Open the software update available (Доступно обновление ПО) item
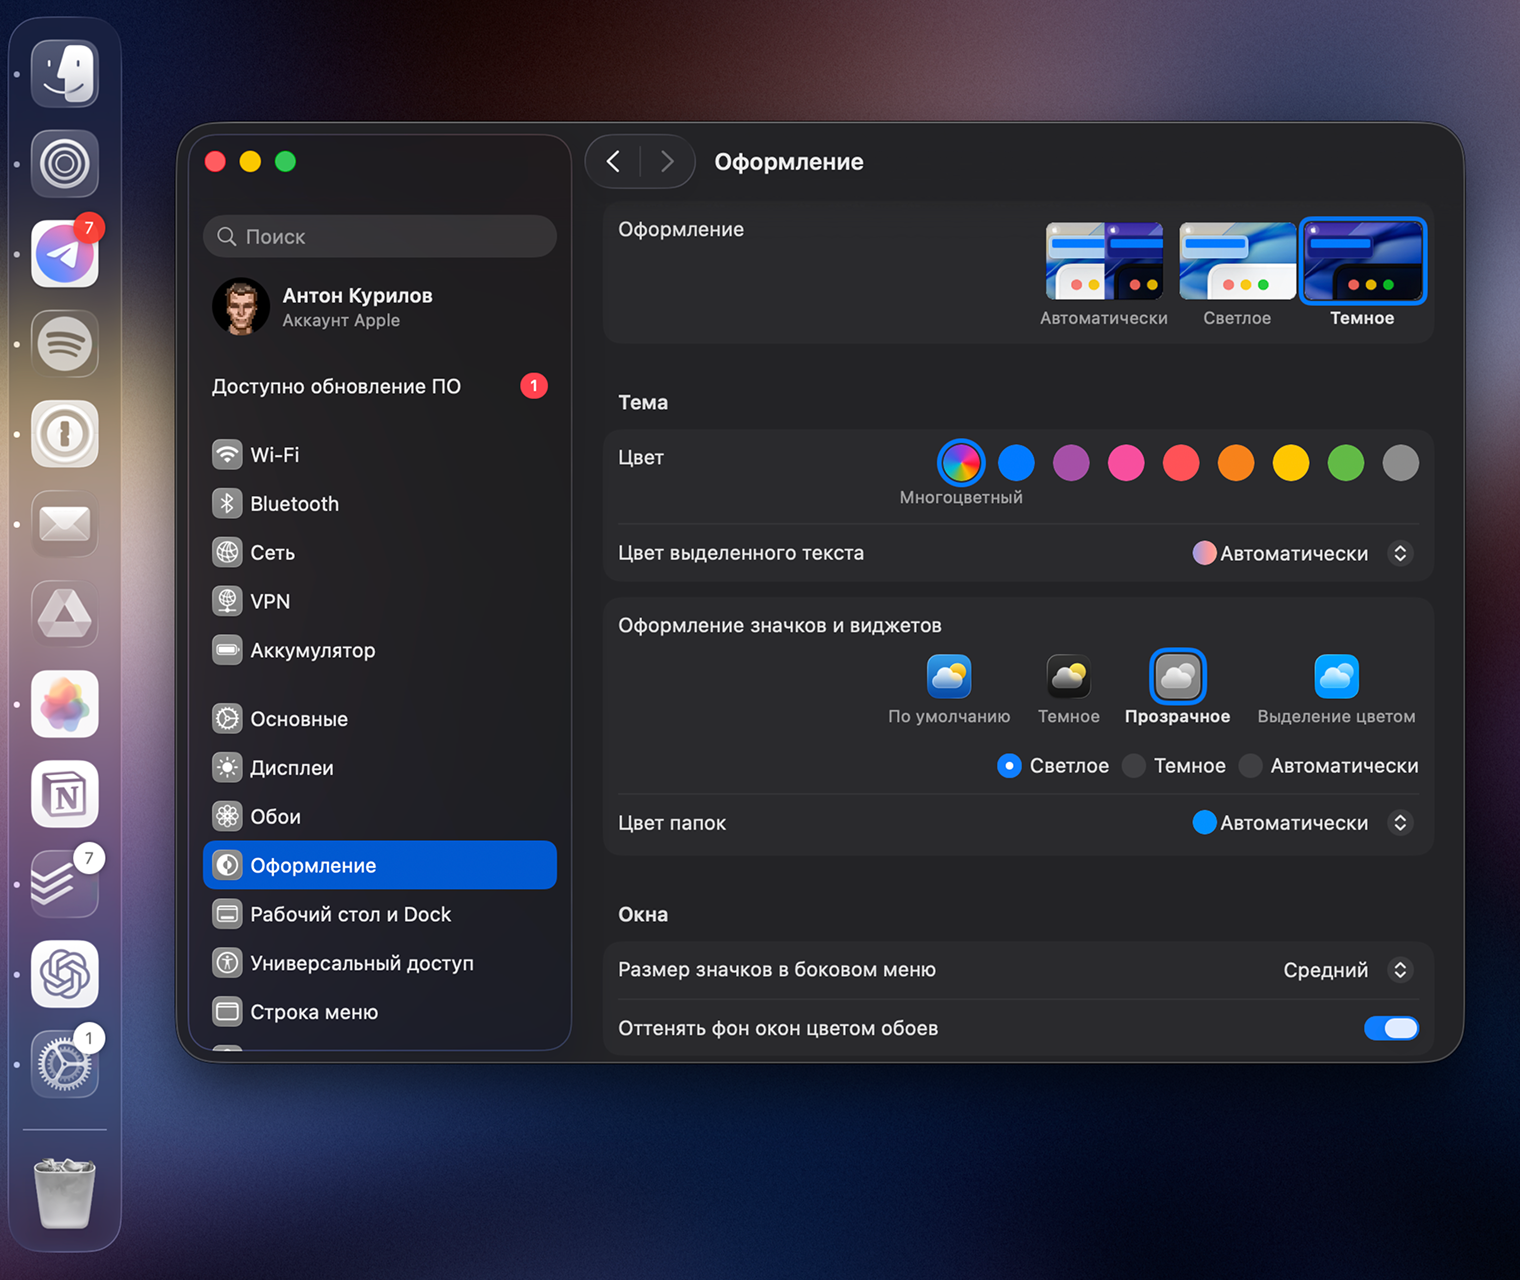This screenshot has width=1520, height=1280. pyautogui.click(x=336, y=386)
